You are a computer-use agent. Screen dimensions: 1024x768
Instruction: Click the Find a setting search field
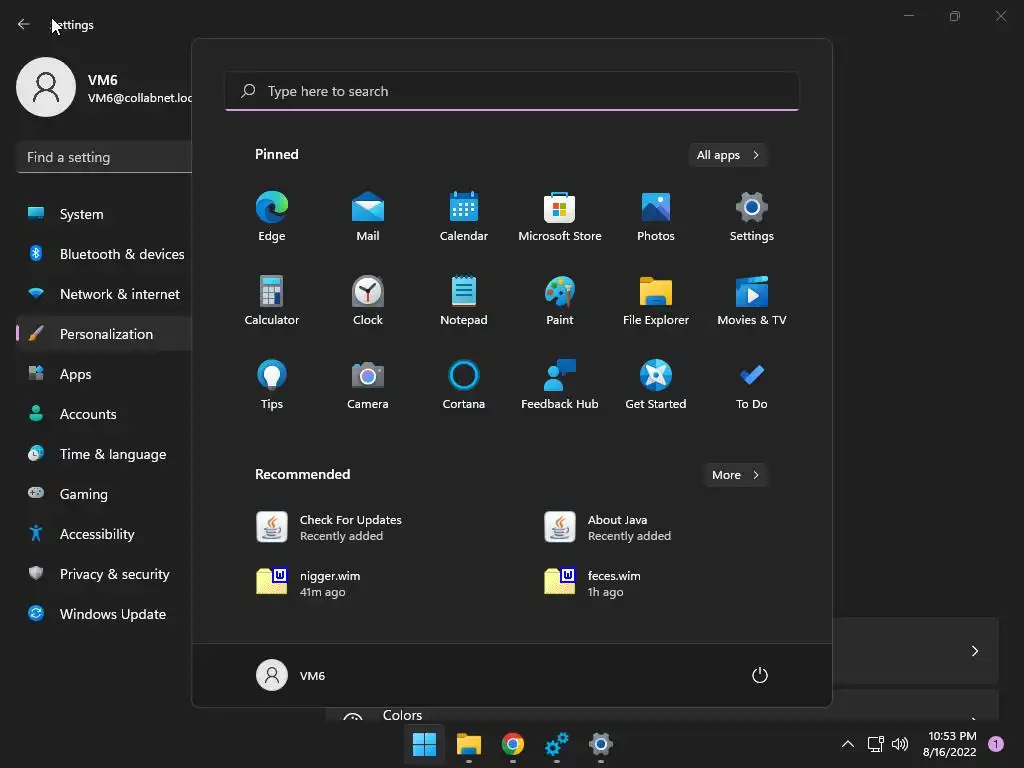[x=104, y=157]
